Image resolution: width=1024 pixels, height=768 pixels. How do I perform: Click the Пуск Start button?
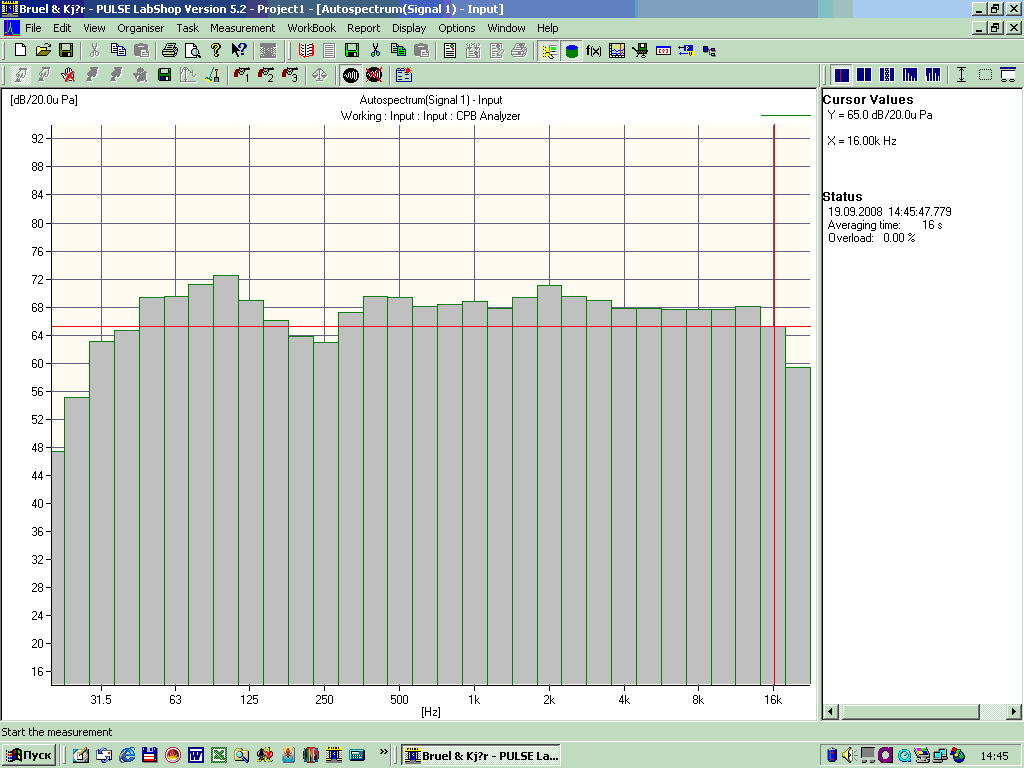point(29,755)
